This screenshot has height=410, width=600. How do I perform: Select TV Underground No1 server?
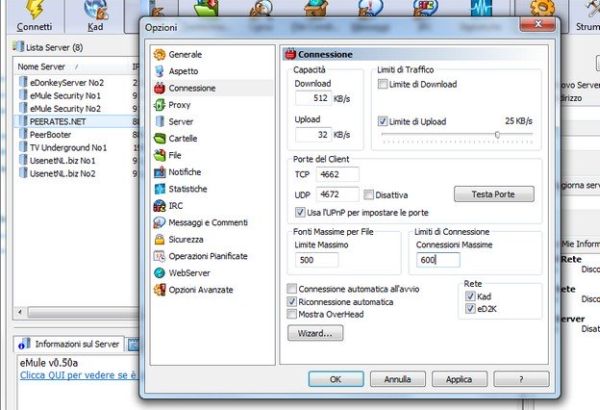(x=68, y=148)
